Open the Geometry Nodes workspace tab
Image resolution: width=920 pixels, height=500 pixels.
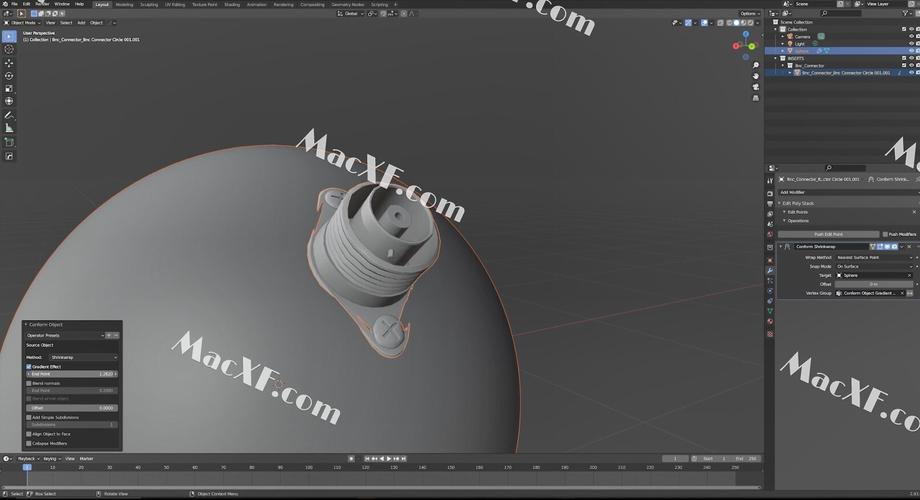click(x=348, y=4)
